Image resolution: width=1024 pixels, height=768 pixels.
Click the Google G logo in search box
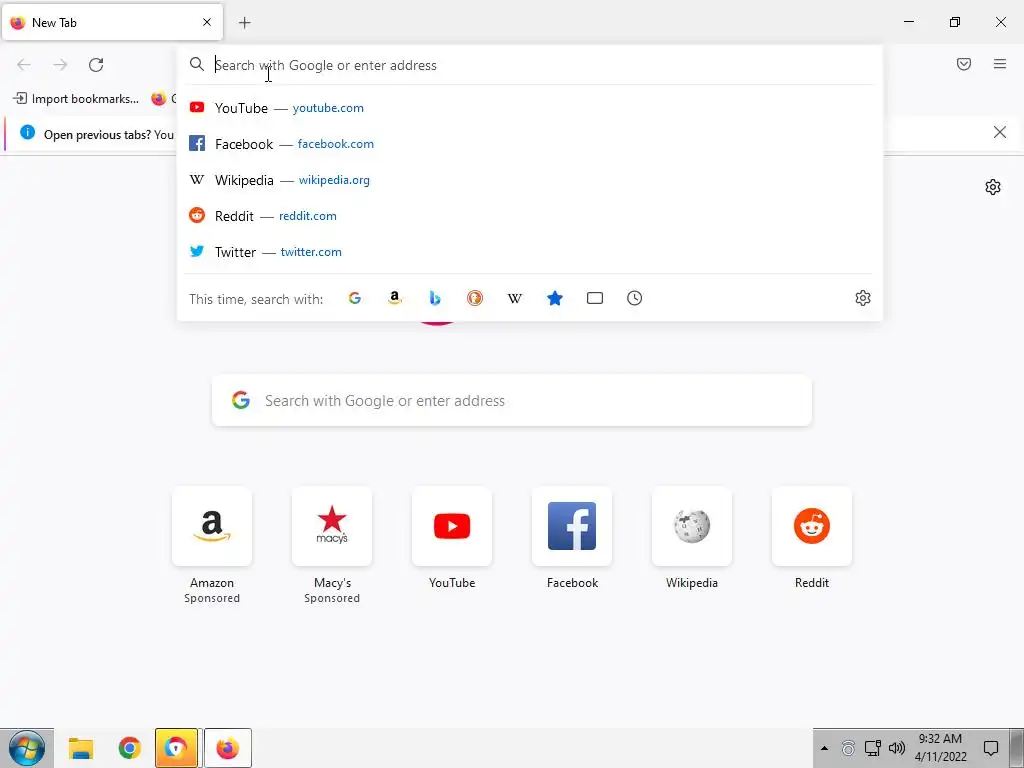(241, 400)
